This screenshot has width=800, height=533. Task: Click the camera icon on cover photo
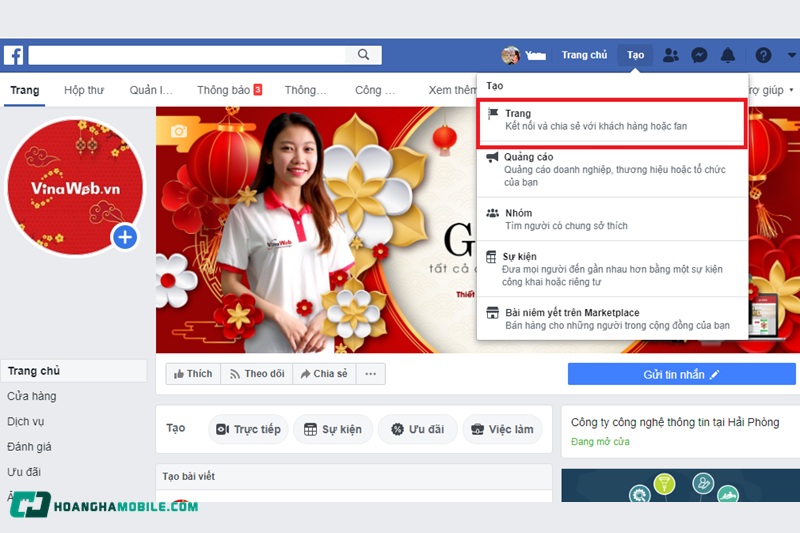pyautogui.click(x=179, y=131)
